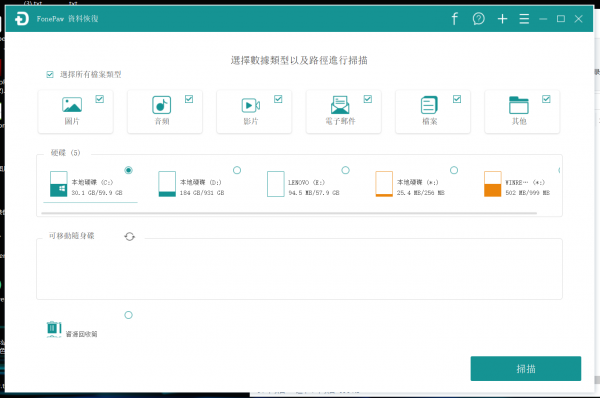Click the plus icon in title bar
Image resolution: width=600 pixels, height=398 pixels.
502,19
